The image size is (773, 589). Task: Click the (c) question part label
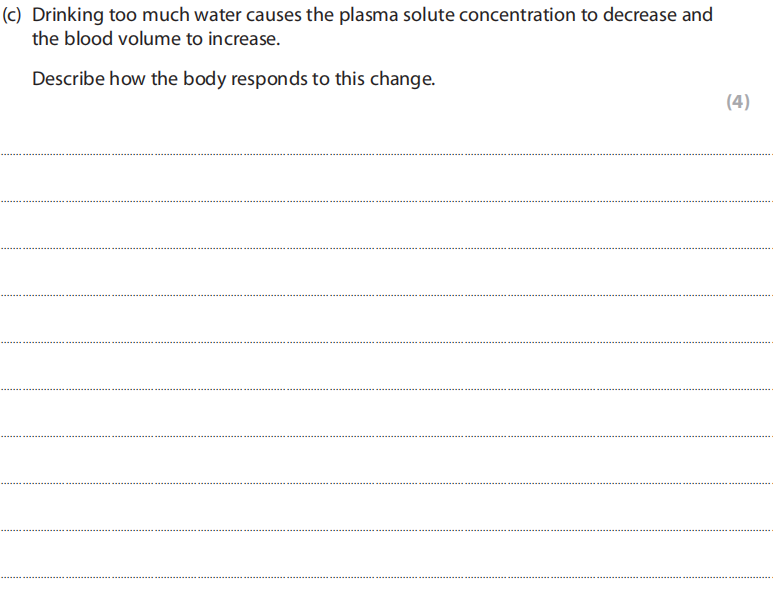14,16
